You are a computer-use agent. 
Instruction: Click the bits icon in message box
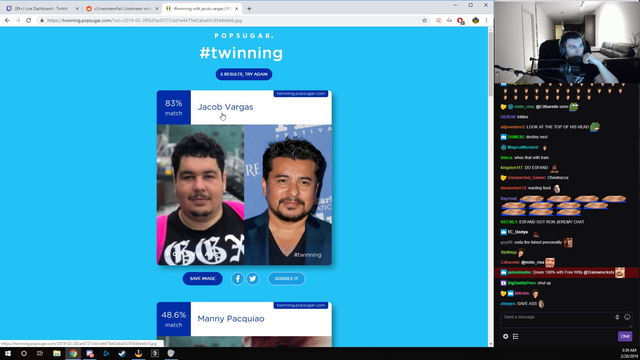617,317
